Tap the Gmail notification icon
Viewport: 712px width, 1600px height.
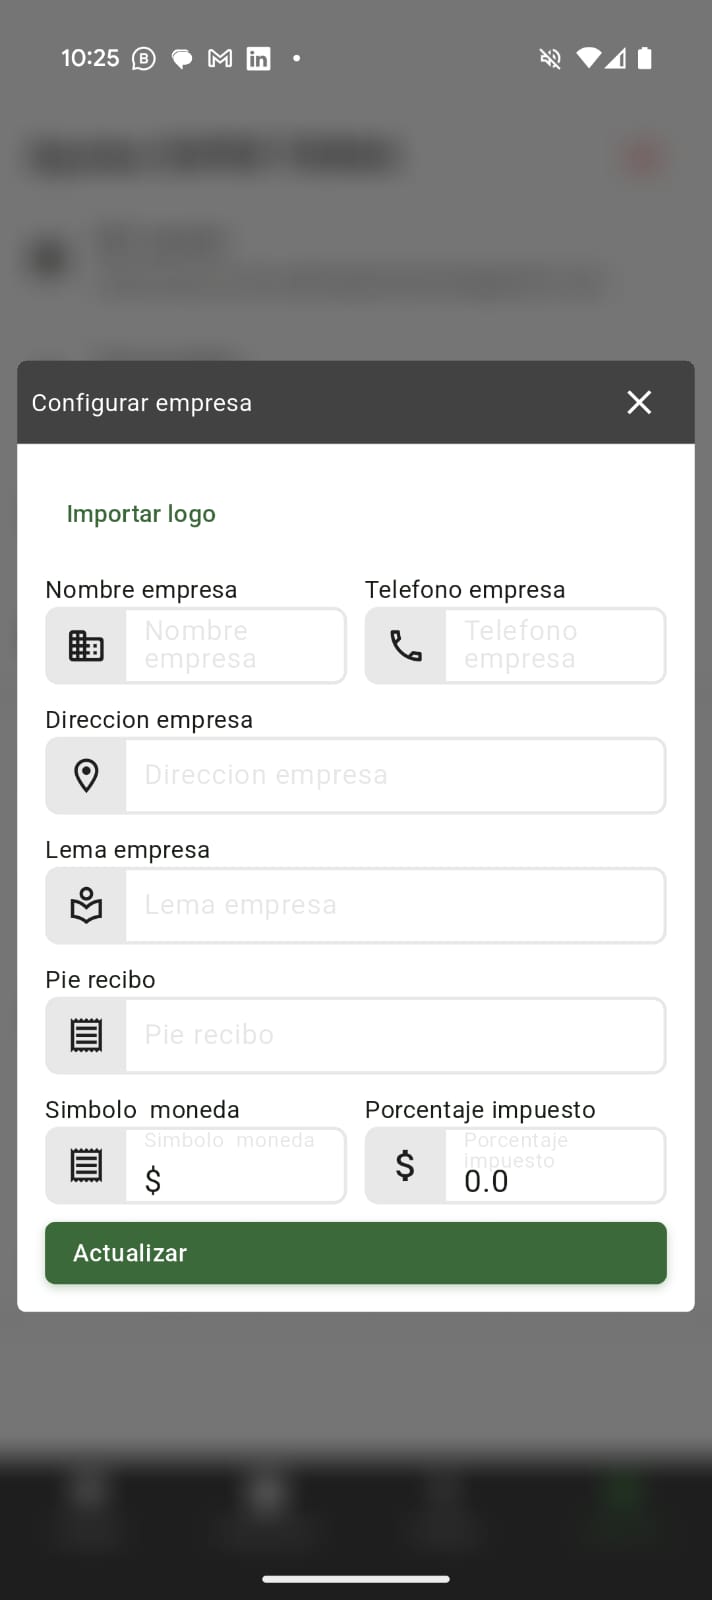tap(220, 59)
